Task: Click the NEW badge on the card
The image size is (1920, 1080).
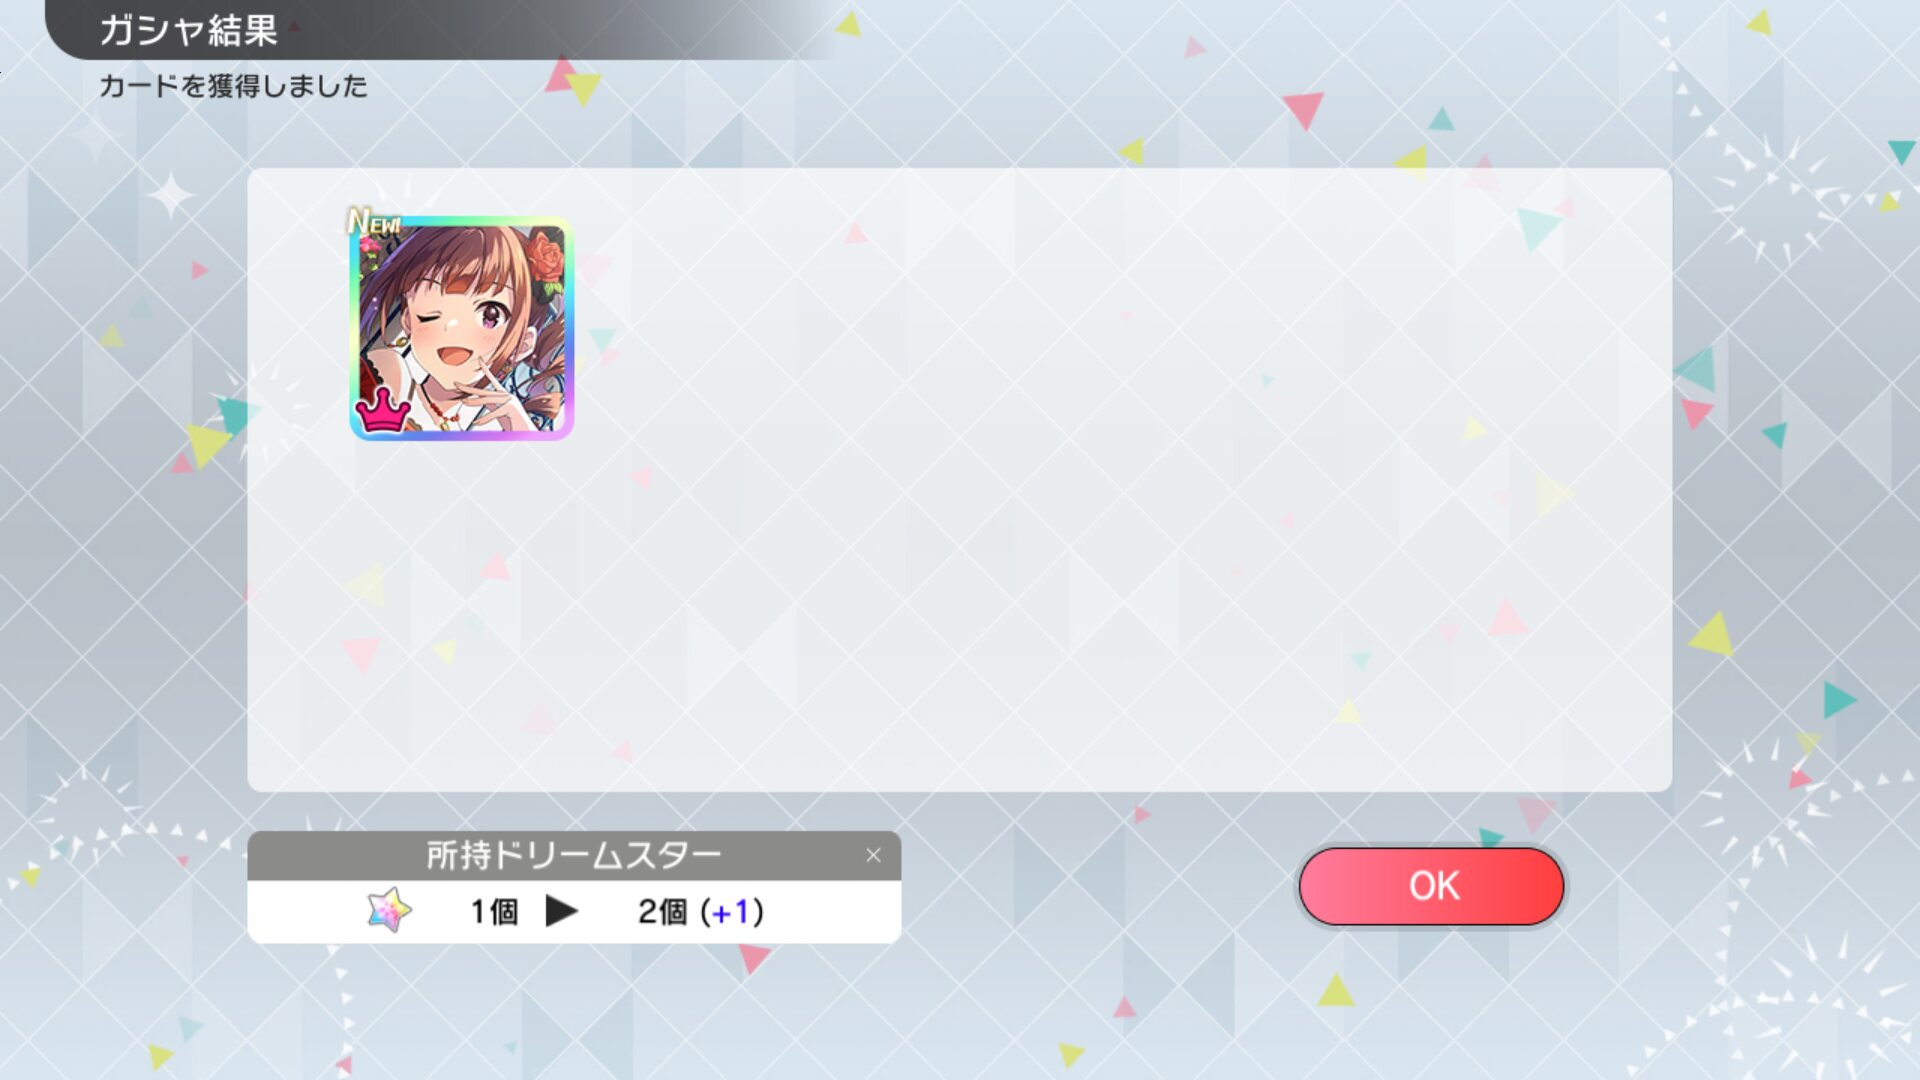Action: 374,221
